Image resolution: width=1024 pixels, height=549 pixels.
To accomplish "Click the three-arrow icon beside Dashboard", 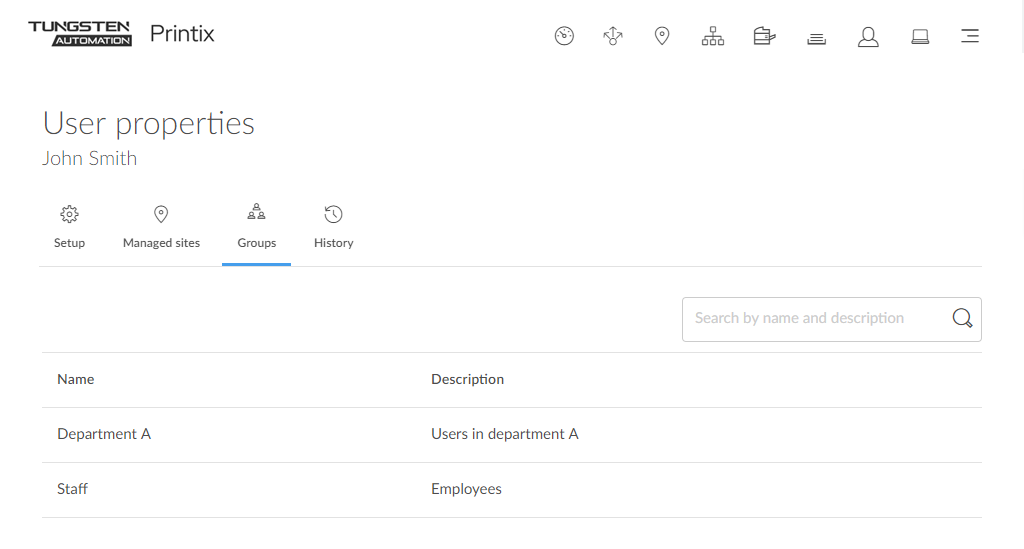I will (x=613, y=36).
